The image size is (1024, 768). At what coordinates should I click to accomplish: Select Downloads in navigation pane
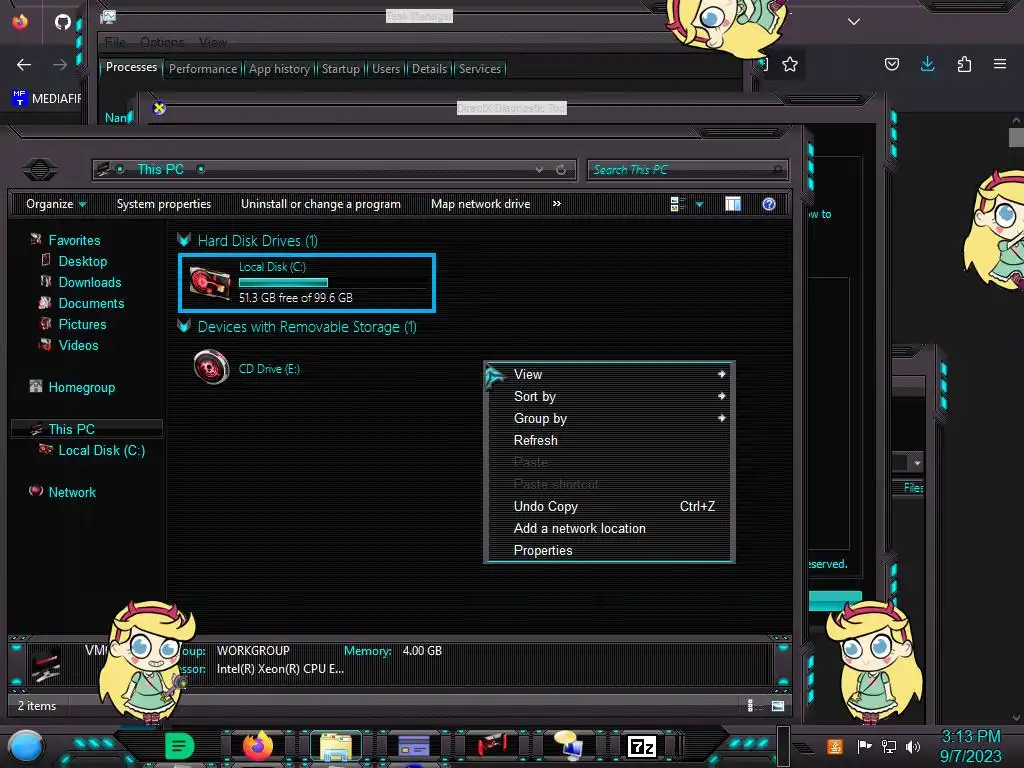click(x=89, y=282)
